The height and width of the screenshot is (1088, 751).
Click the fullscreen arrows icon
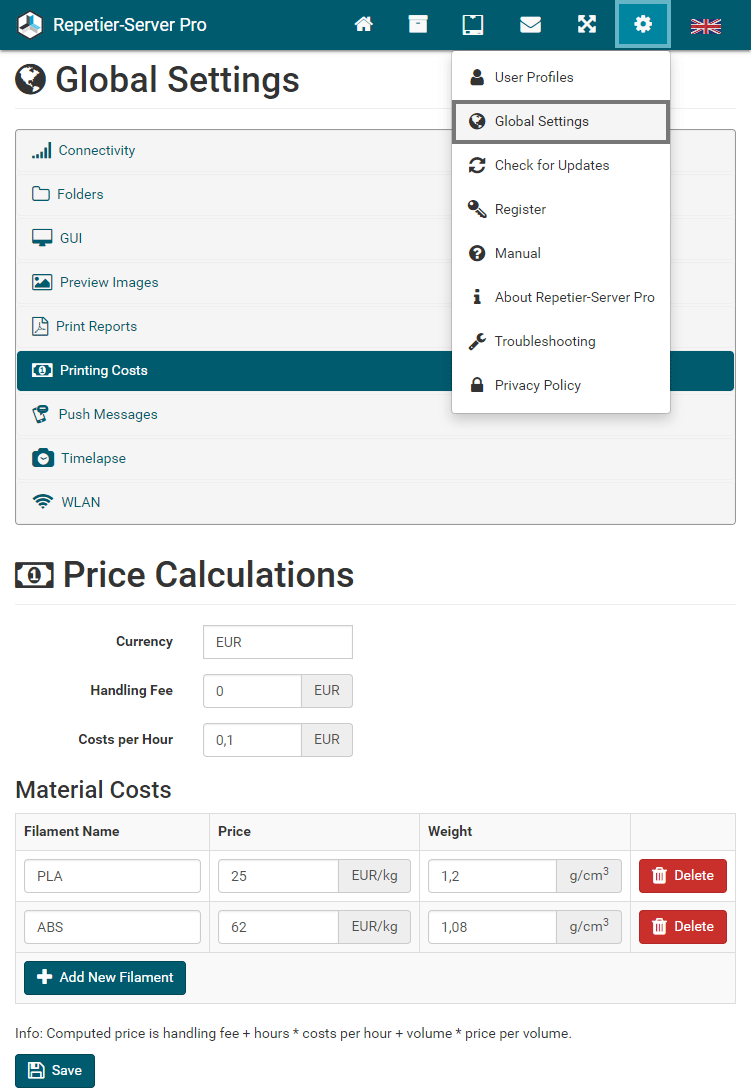click(x=587, y=25)
